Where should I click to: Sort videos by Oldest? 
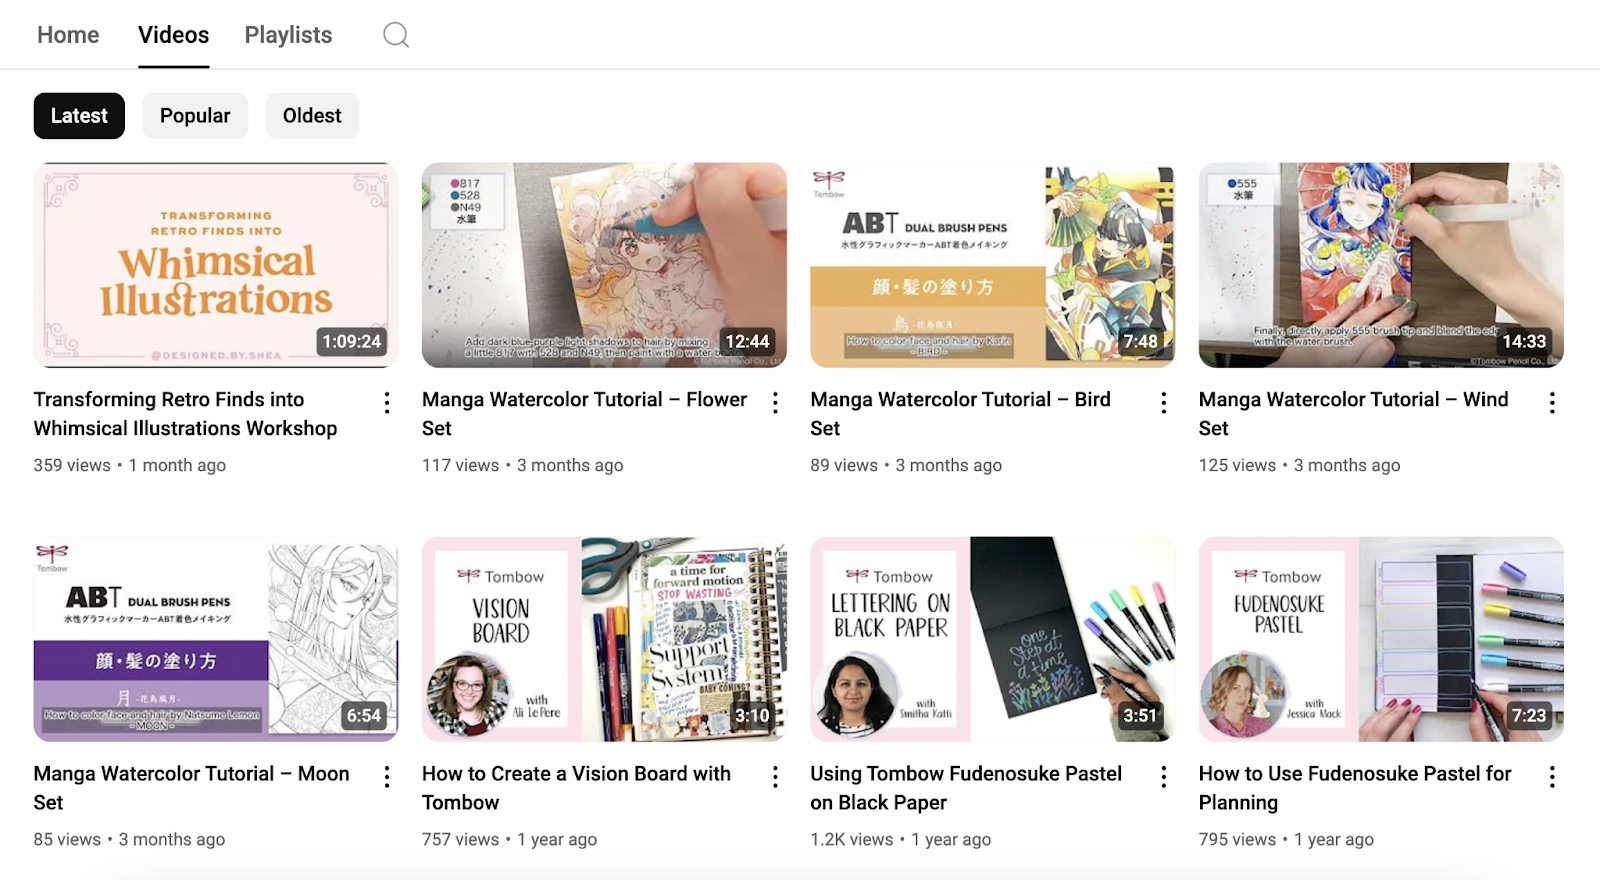pyautogui.click(x=312, y=116)
